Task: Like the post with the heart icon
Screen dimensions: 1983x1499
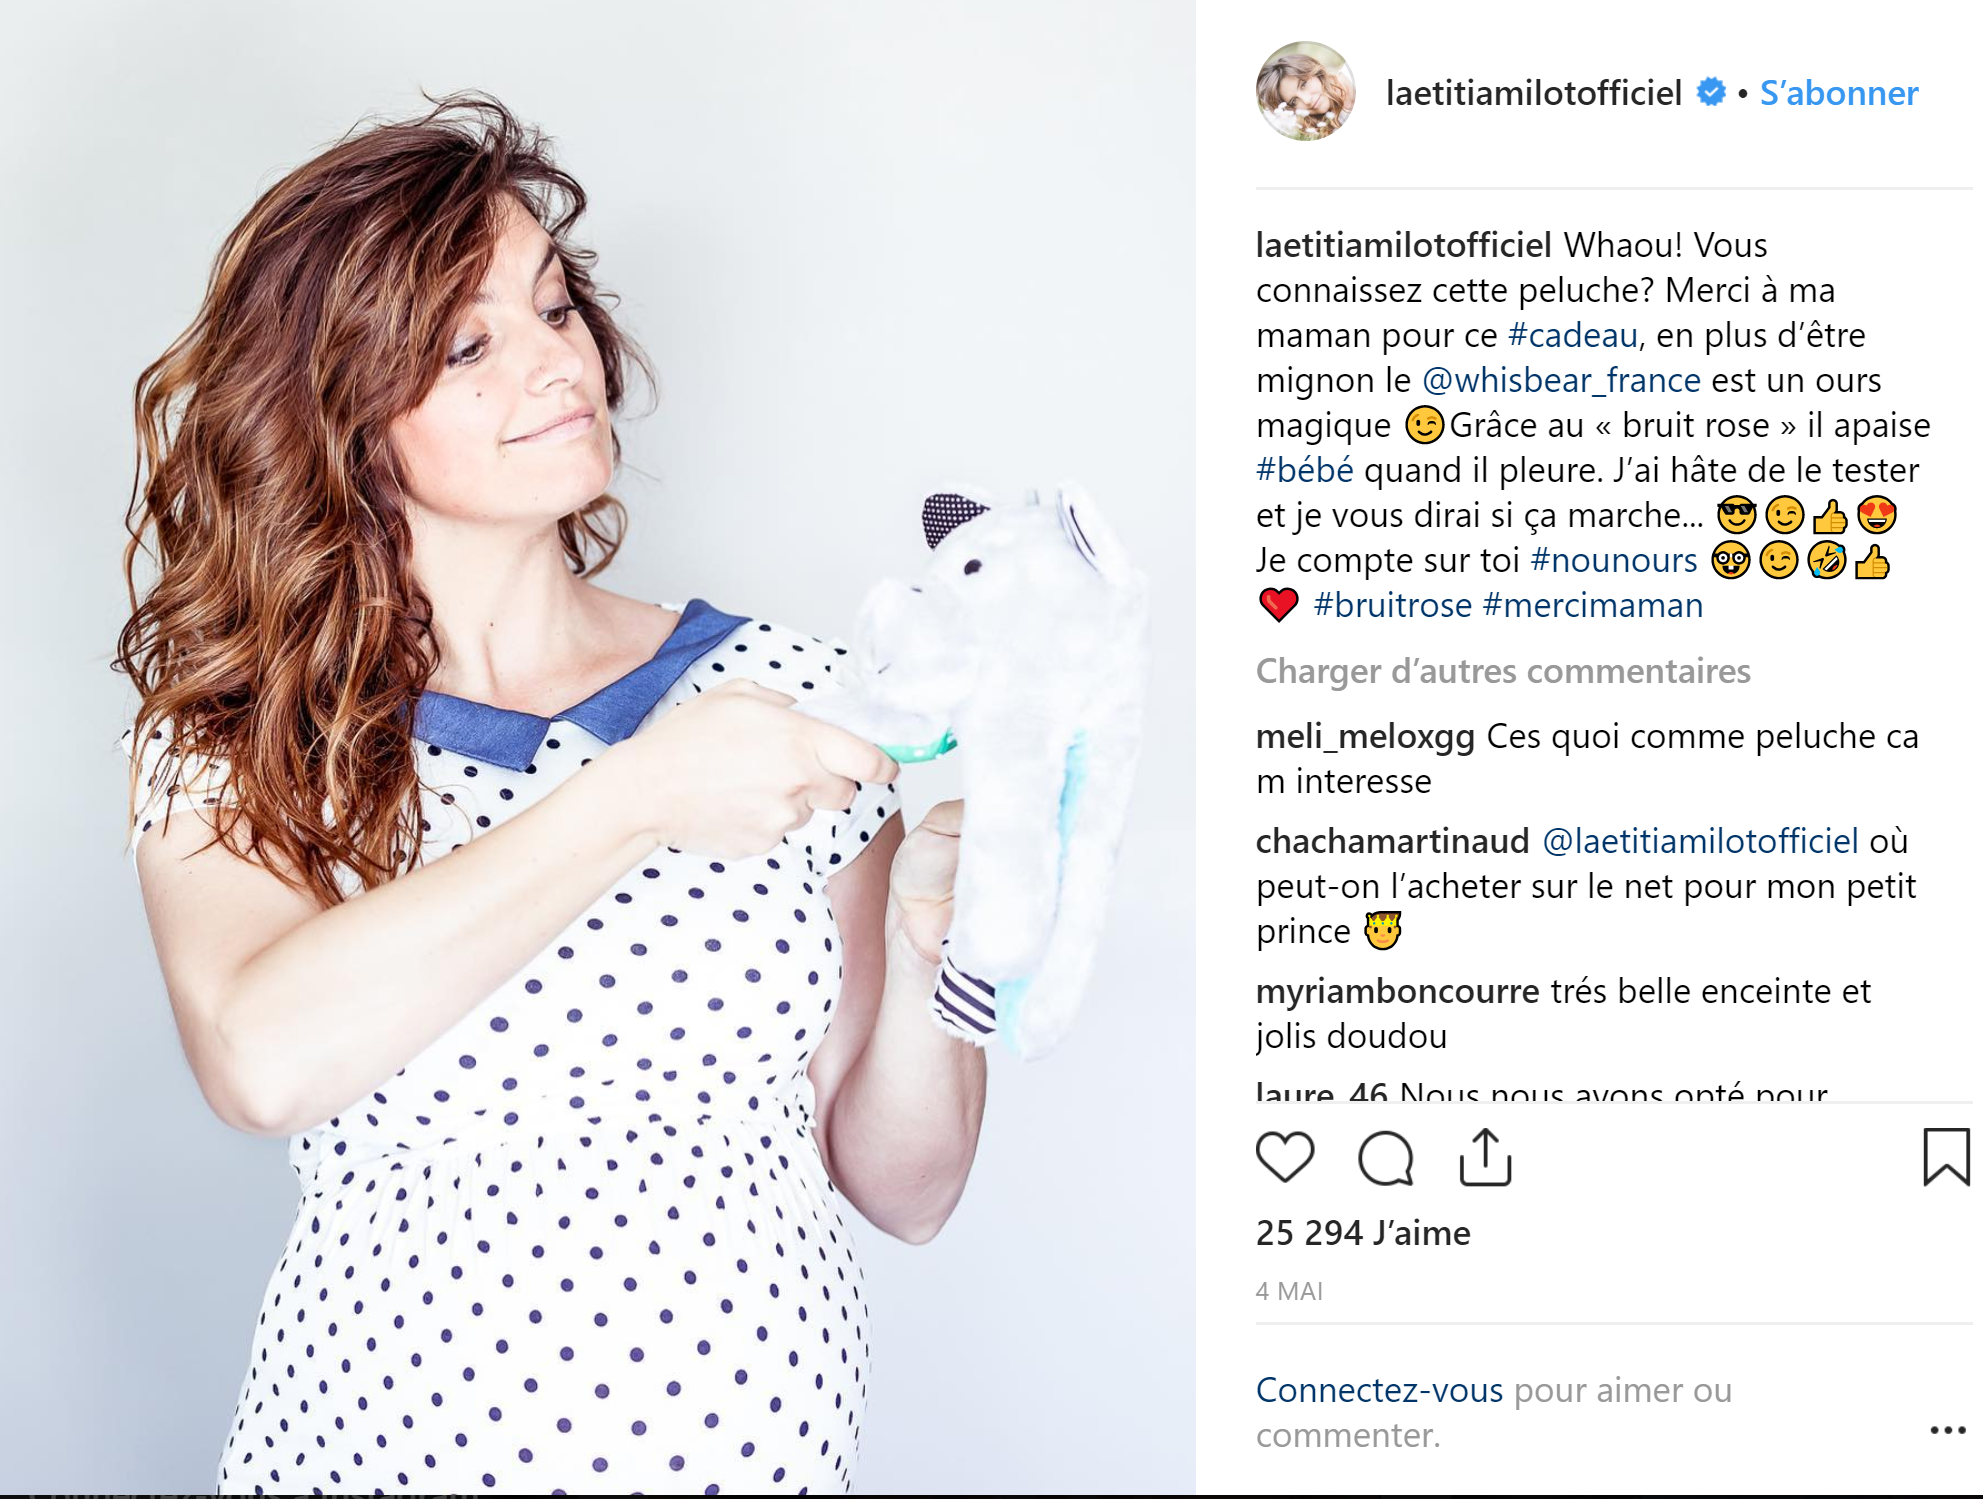Action: (1285, 1158)
